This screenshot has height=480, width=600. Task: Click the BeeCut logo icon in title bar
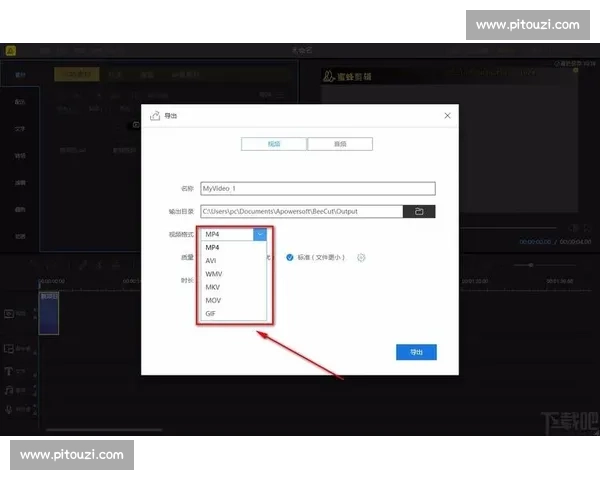(x=11, y=51)
